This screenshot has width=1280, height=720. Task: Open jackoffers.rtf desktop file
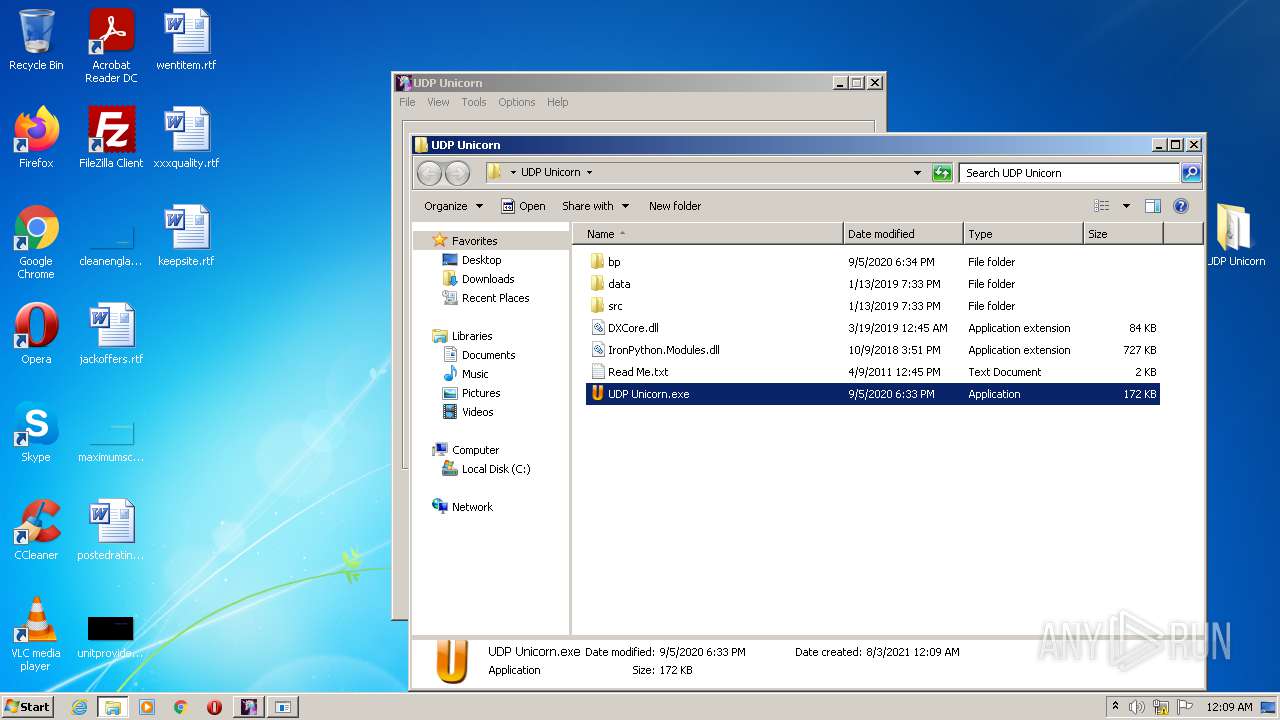pyautogui.click(x=111, y=334)
